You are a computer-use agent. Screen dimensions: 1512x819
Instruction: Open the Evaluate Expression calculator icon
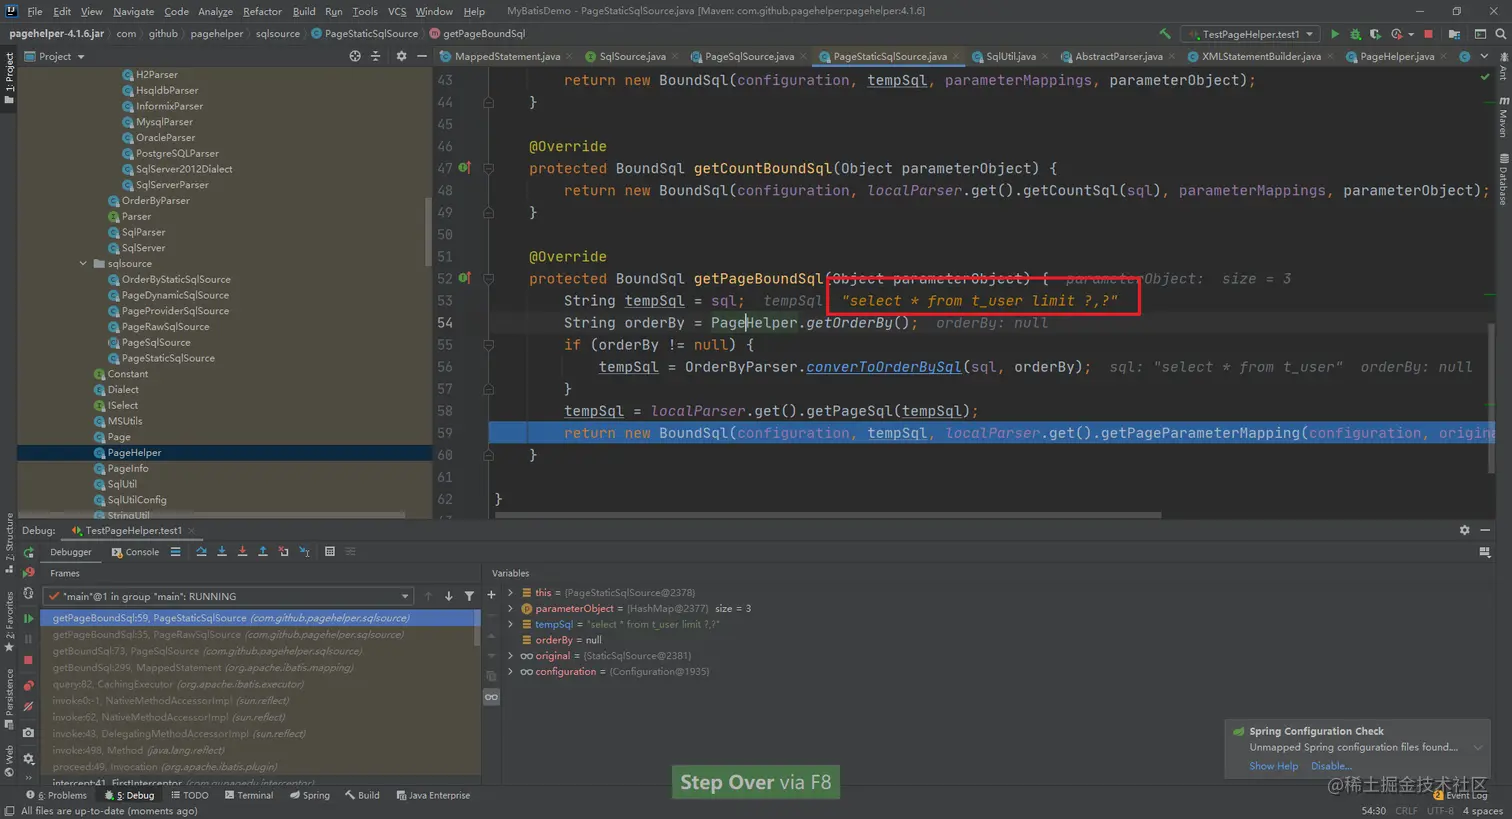330,552
